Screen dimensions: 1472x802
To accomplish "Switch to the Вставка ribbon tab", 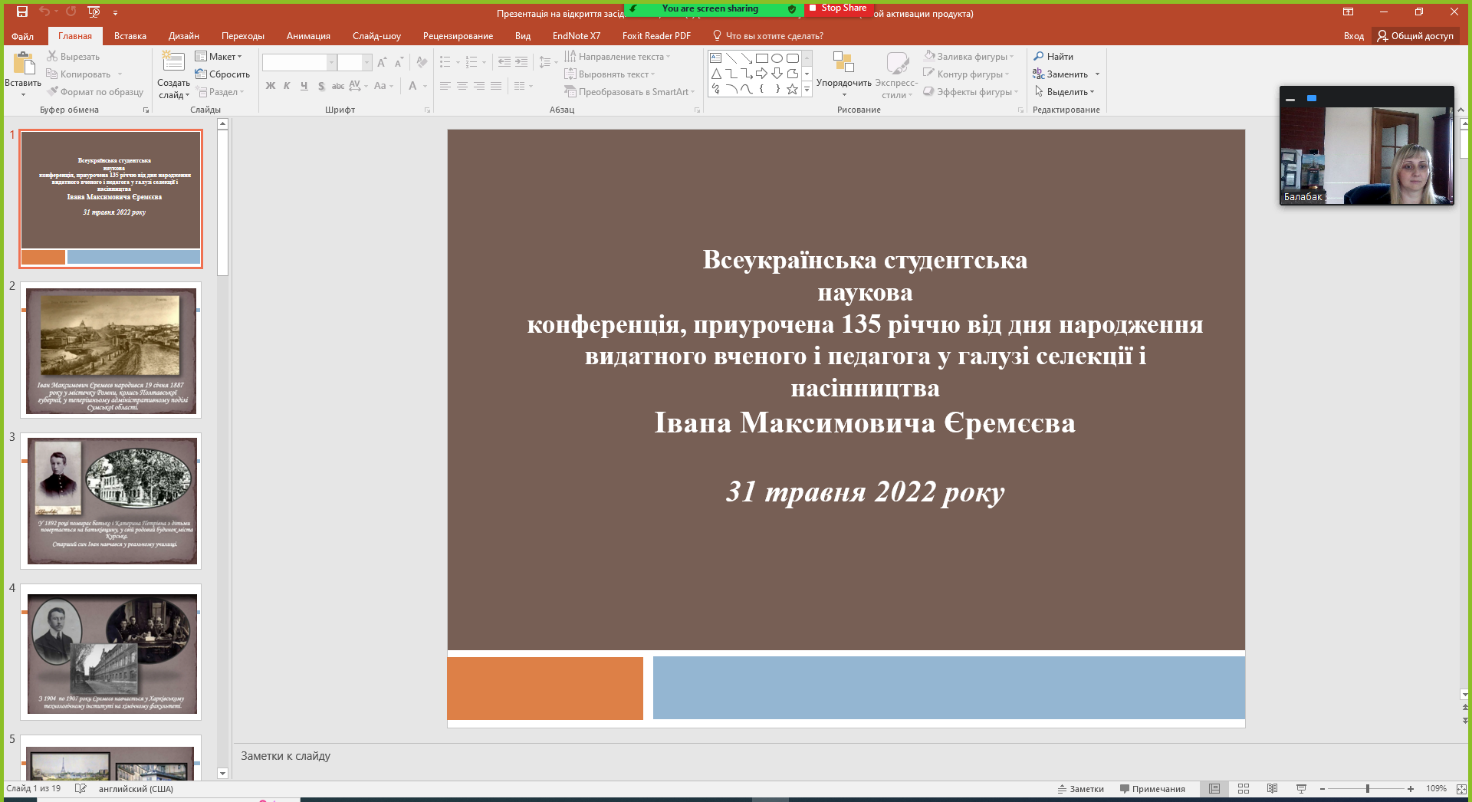I will (x=130, y=36).
